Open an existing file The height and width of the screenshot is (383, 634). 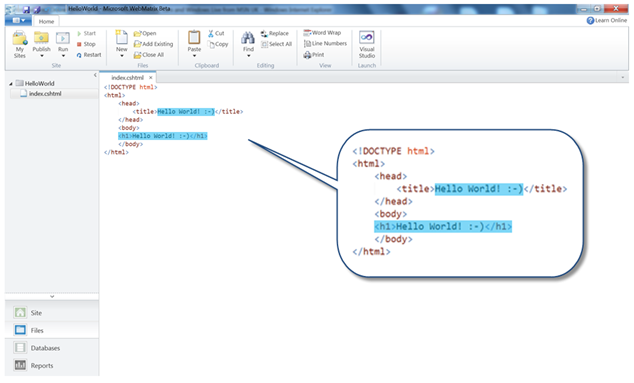pyautogui.click(x=145, y=33)
